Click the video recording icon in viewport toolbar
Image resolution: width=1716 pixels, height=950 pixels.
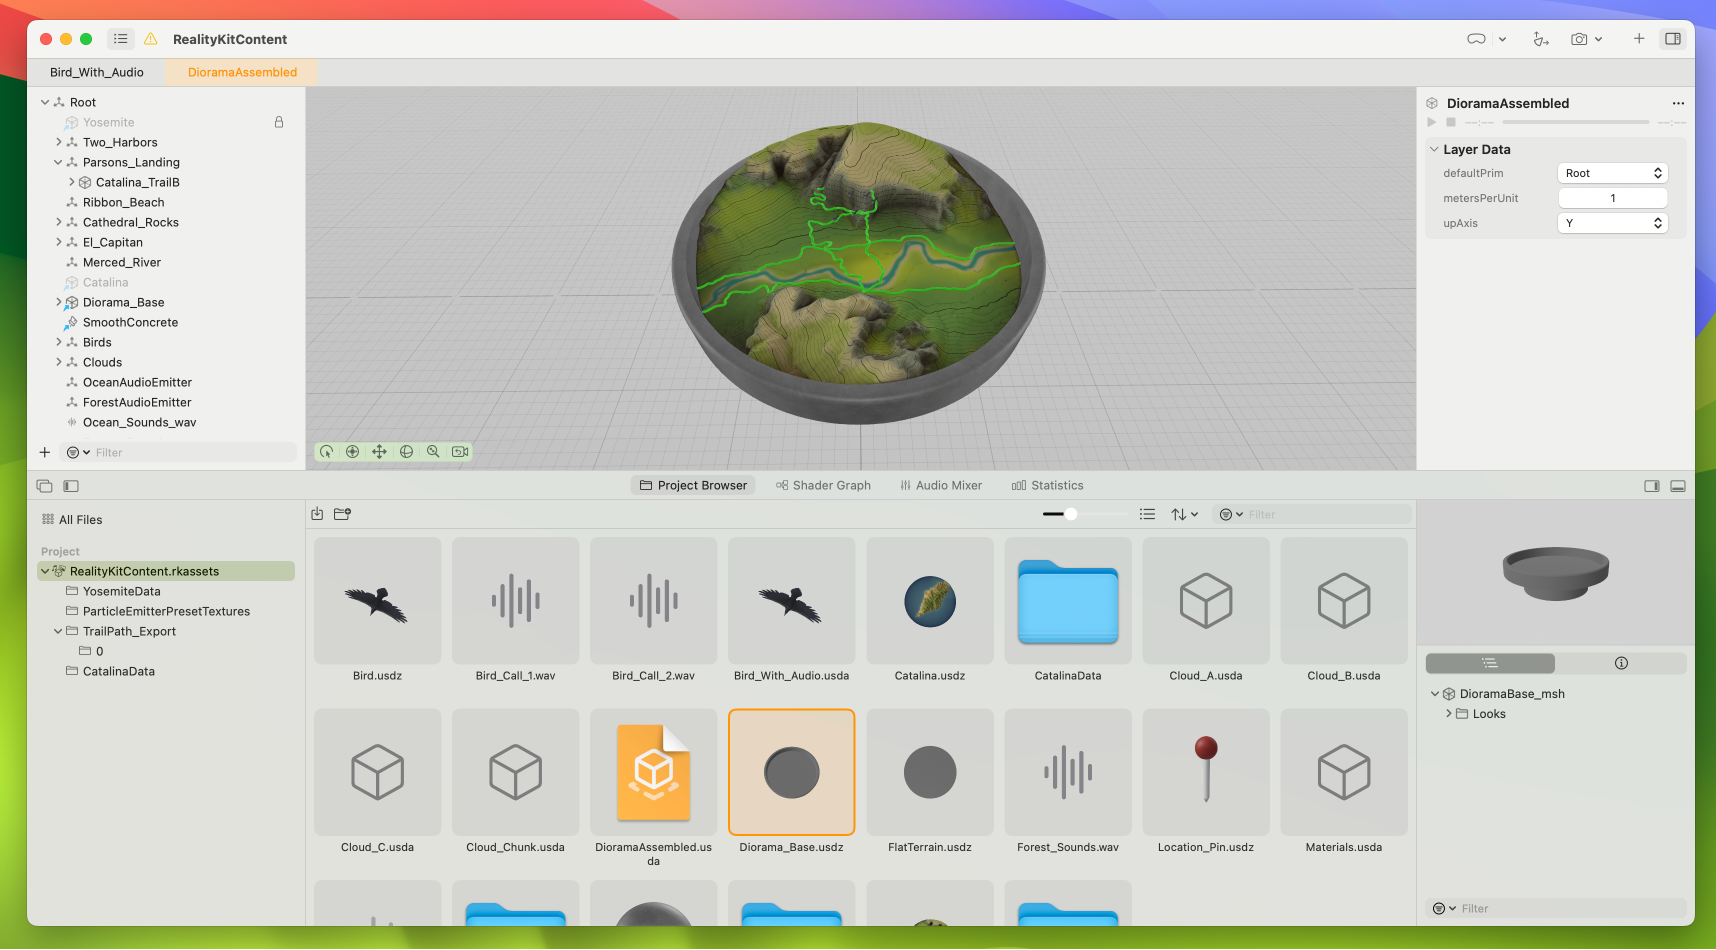[x=460, y=451]
